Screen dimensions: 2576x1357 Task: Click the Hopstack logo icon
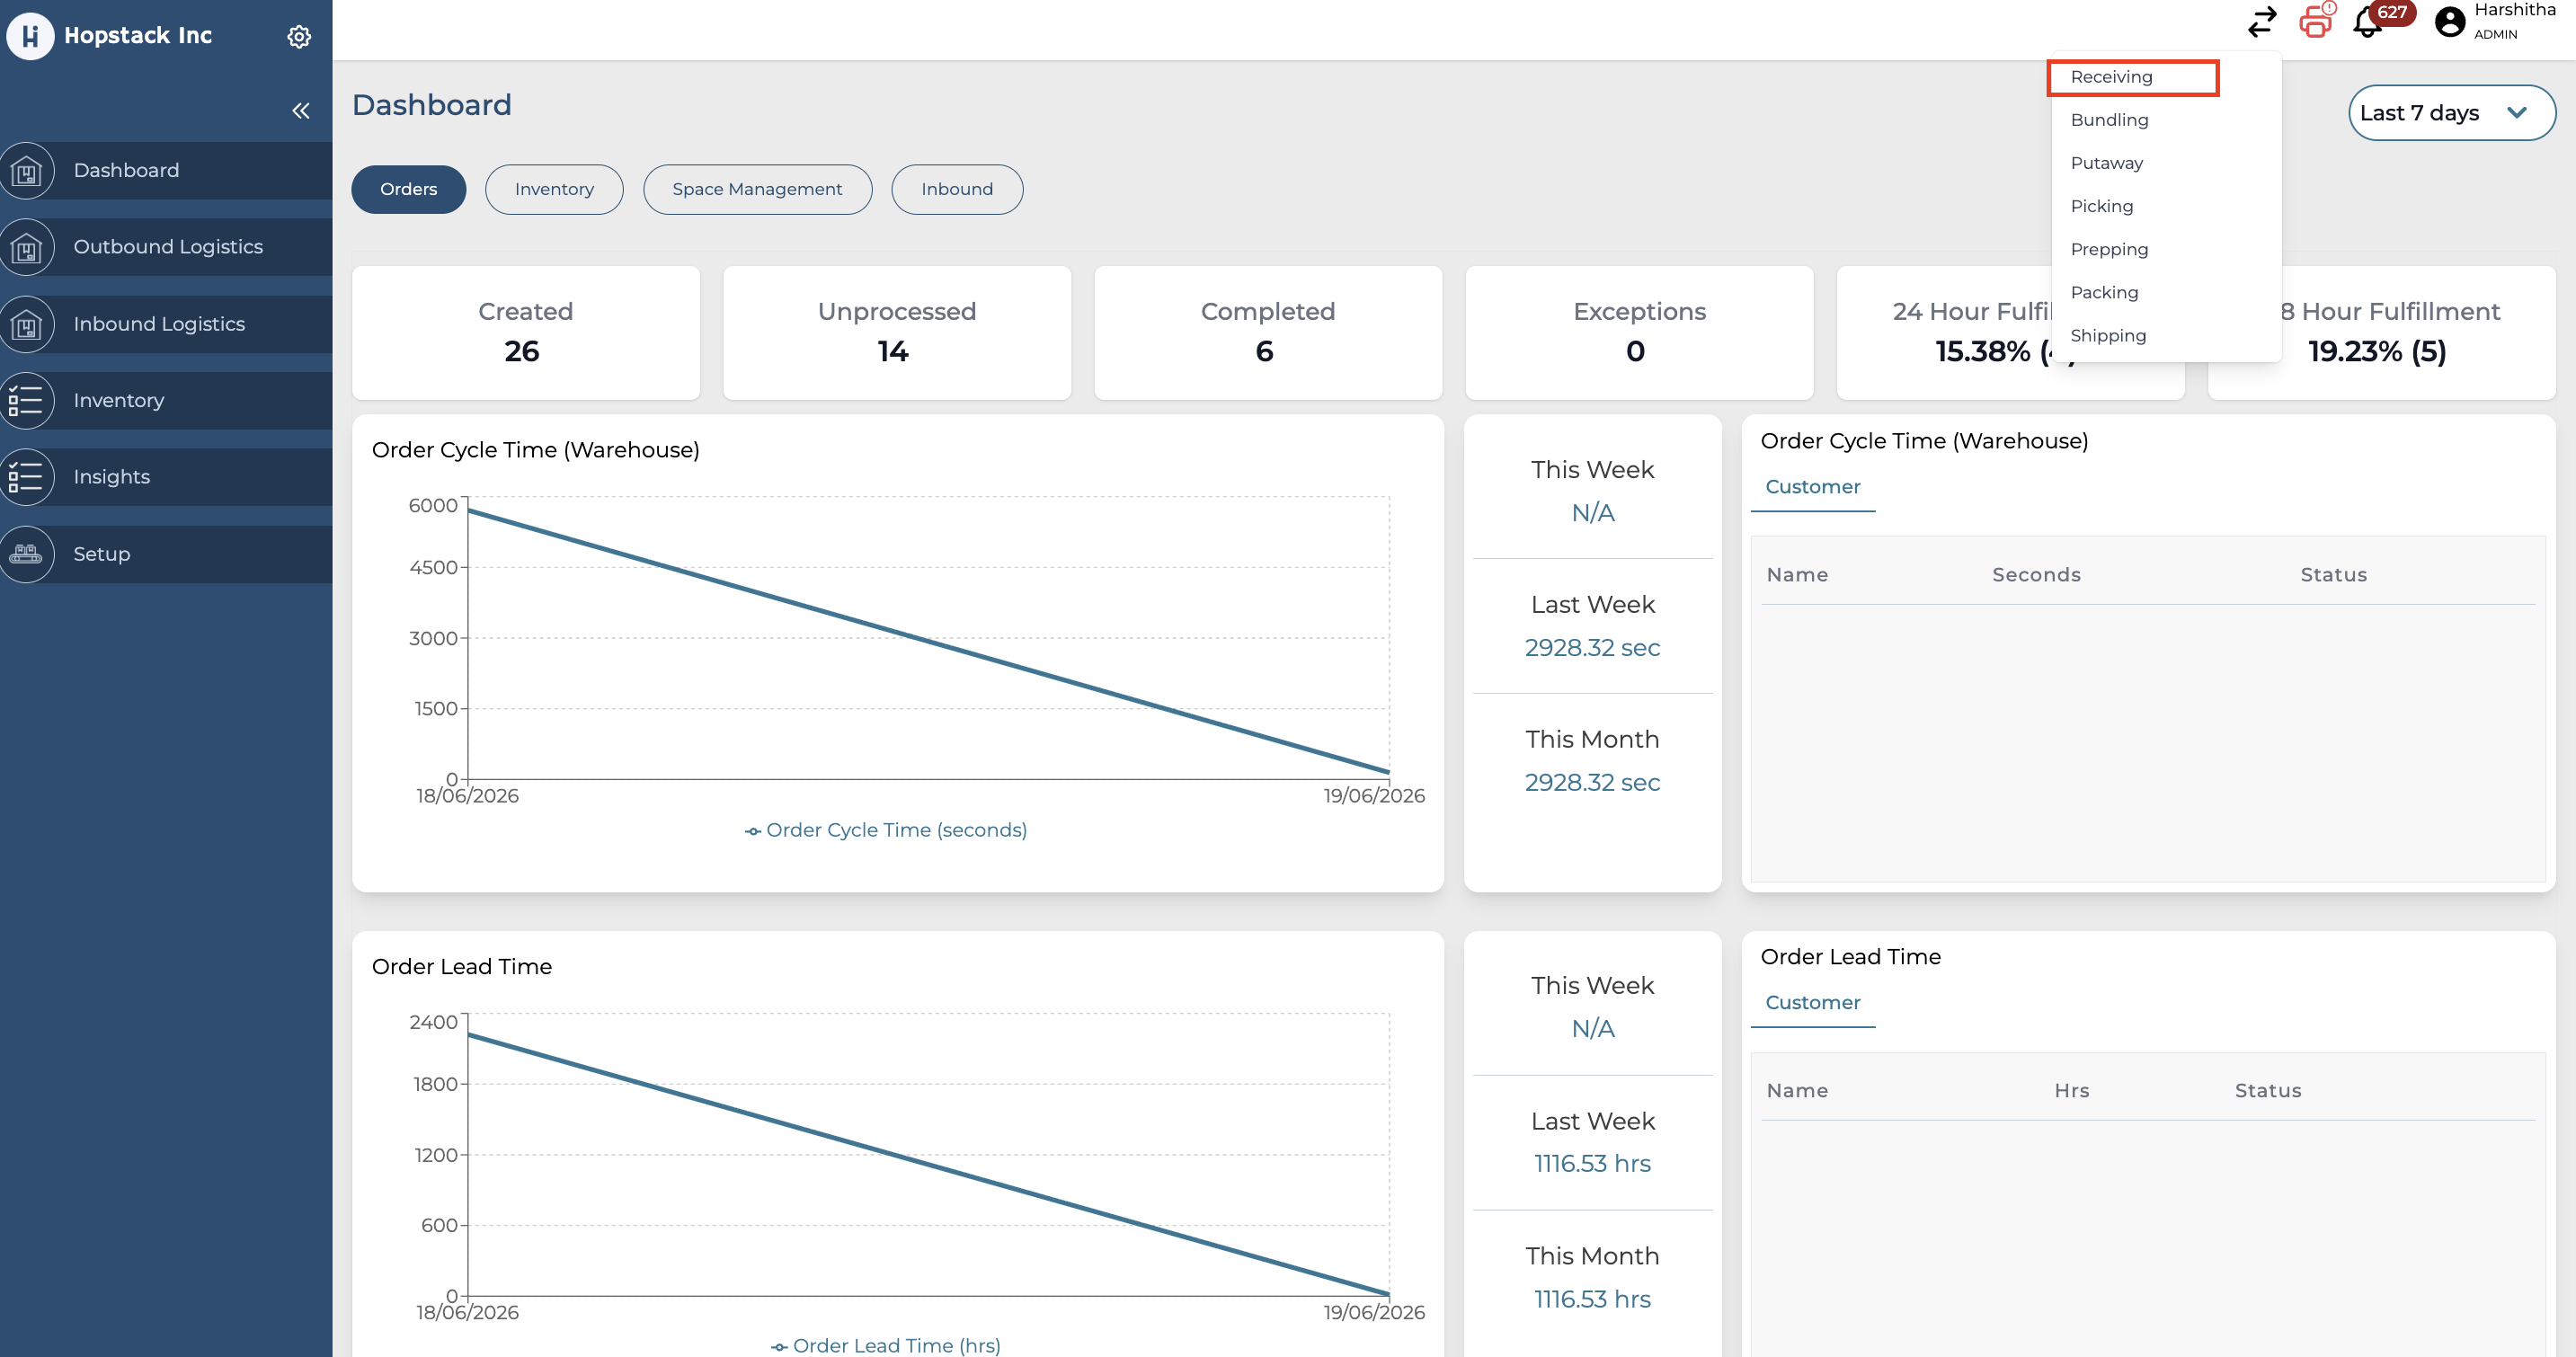(x=30, y=36)
